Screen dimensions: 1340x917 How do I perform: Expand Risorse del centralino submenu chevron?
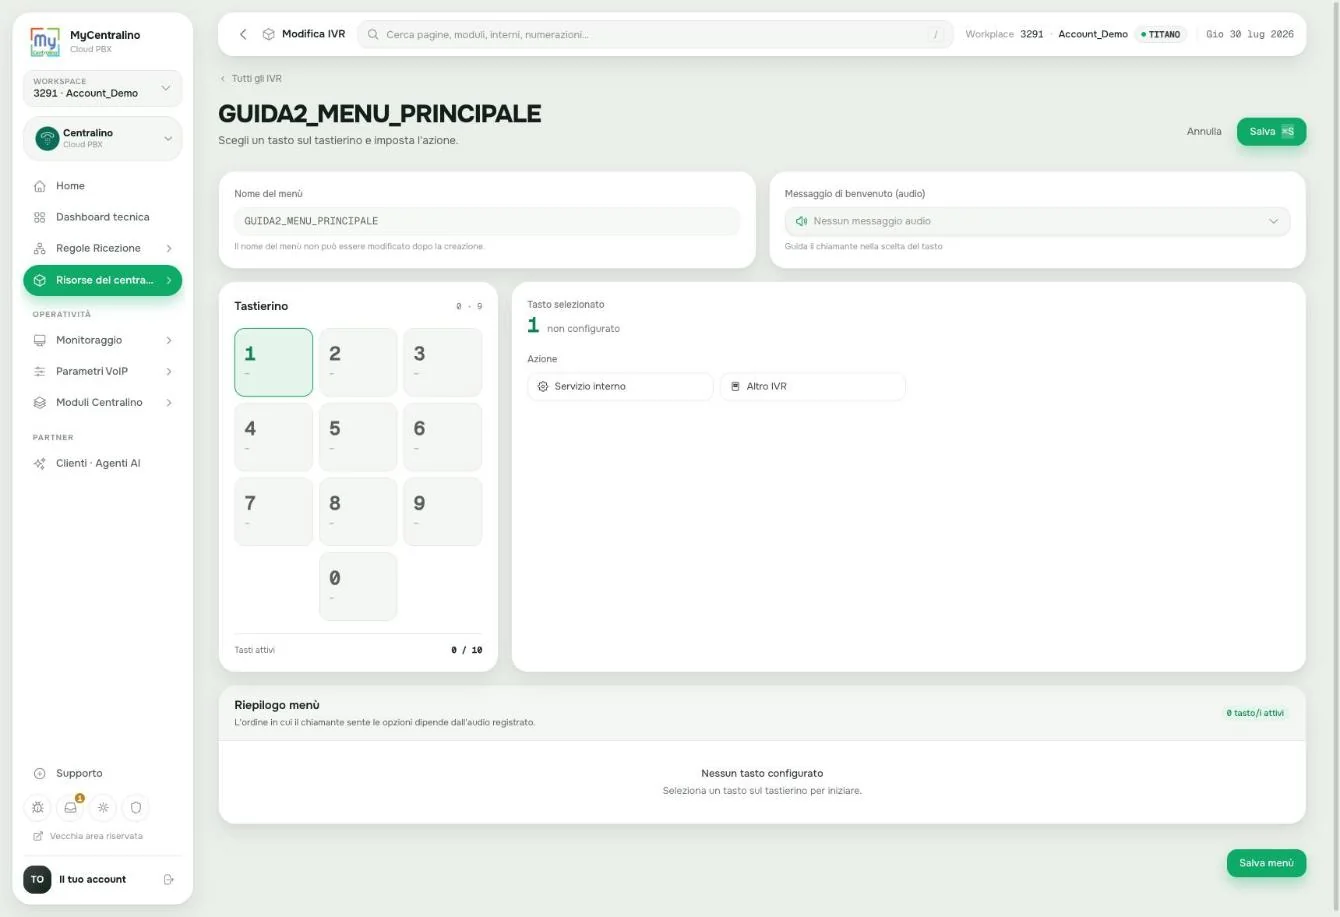point(168,280)
